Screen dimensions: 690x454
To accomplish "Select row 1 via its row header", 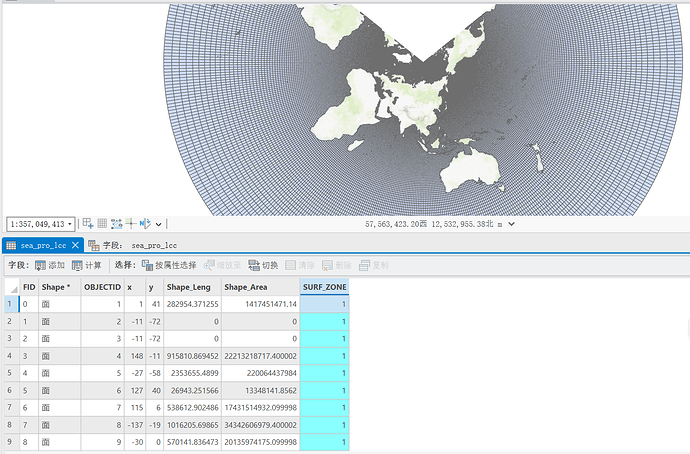I will (x=9, y=304).
